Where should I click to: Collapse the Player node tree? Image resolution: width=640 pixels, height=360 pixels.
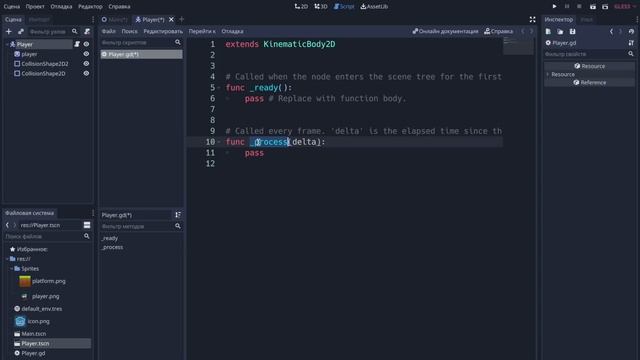tap(7, 44)
